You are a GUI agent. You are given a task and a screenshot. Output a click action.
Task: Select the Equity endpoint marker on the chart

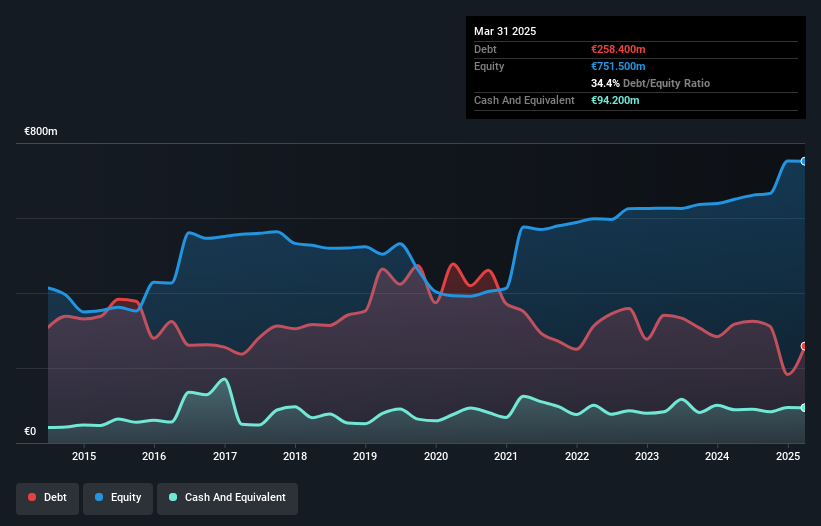coord(804,161)
